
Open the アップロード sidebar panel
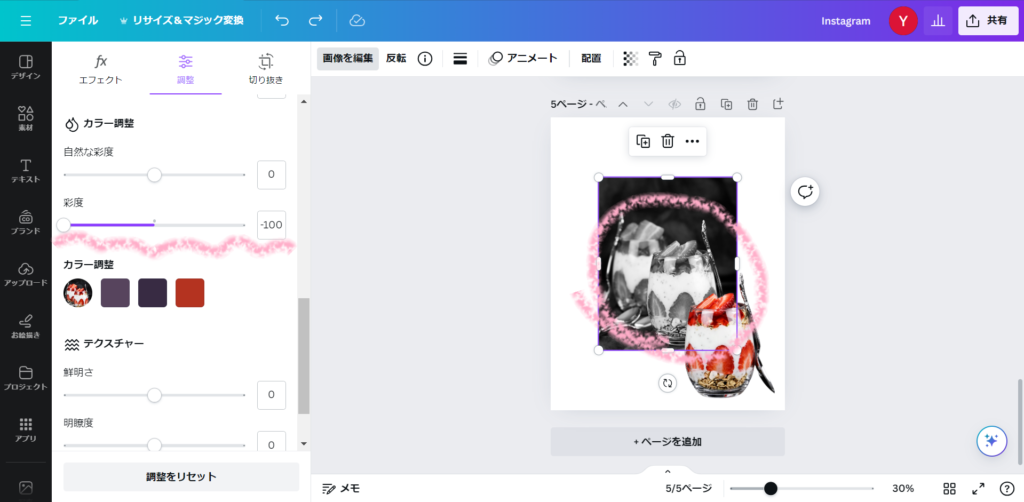25,275
